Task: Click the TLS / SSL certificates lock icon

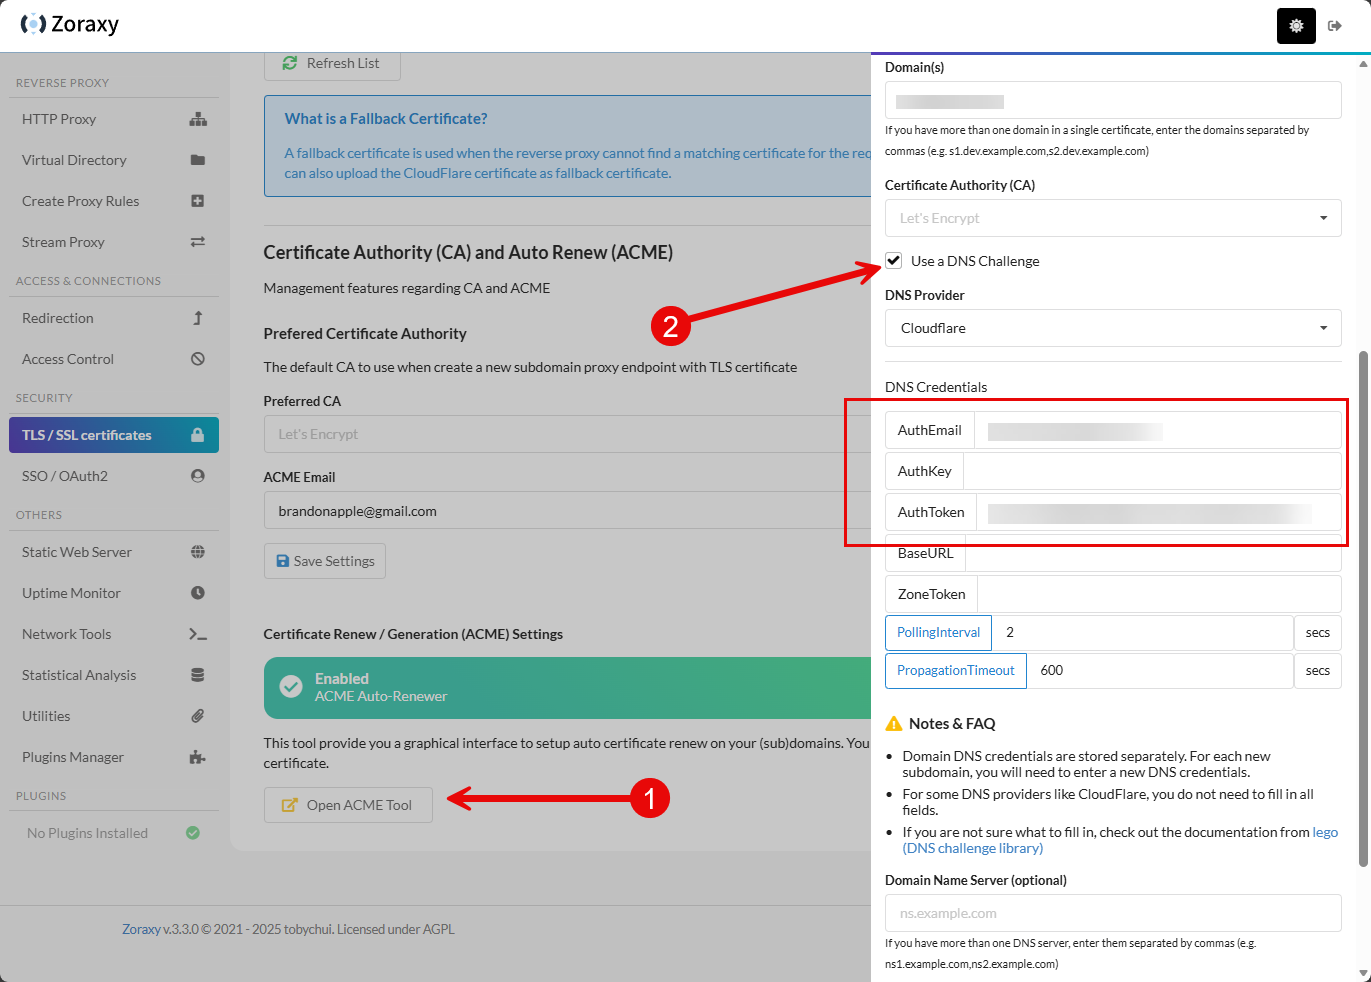Action: pos(198,435)
